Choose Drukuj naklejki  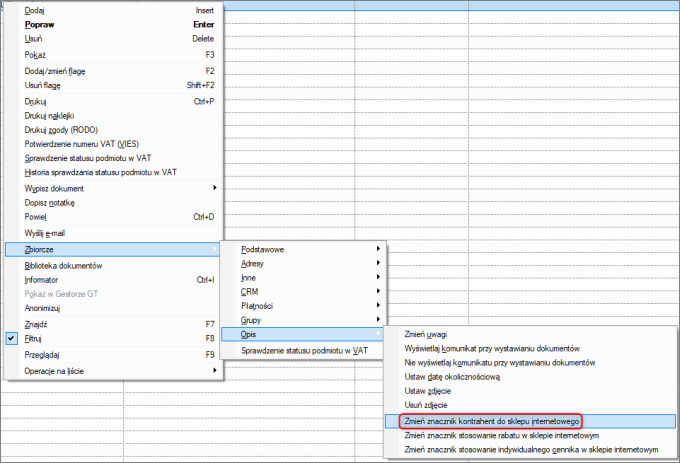coord(113,116)
